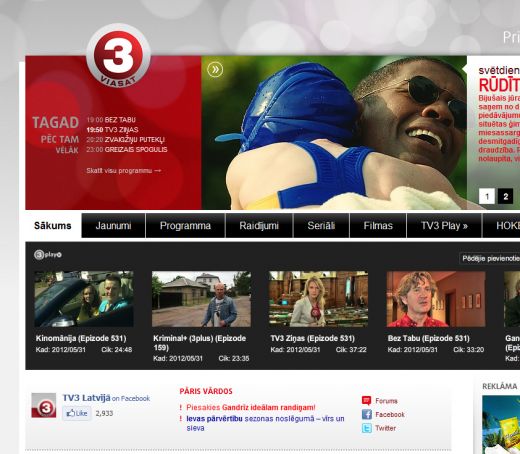This screenshot has height=454, width=520.
Task: Click the Facebook text link
Action: (x=390, y=414)
